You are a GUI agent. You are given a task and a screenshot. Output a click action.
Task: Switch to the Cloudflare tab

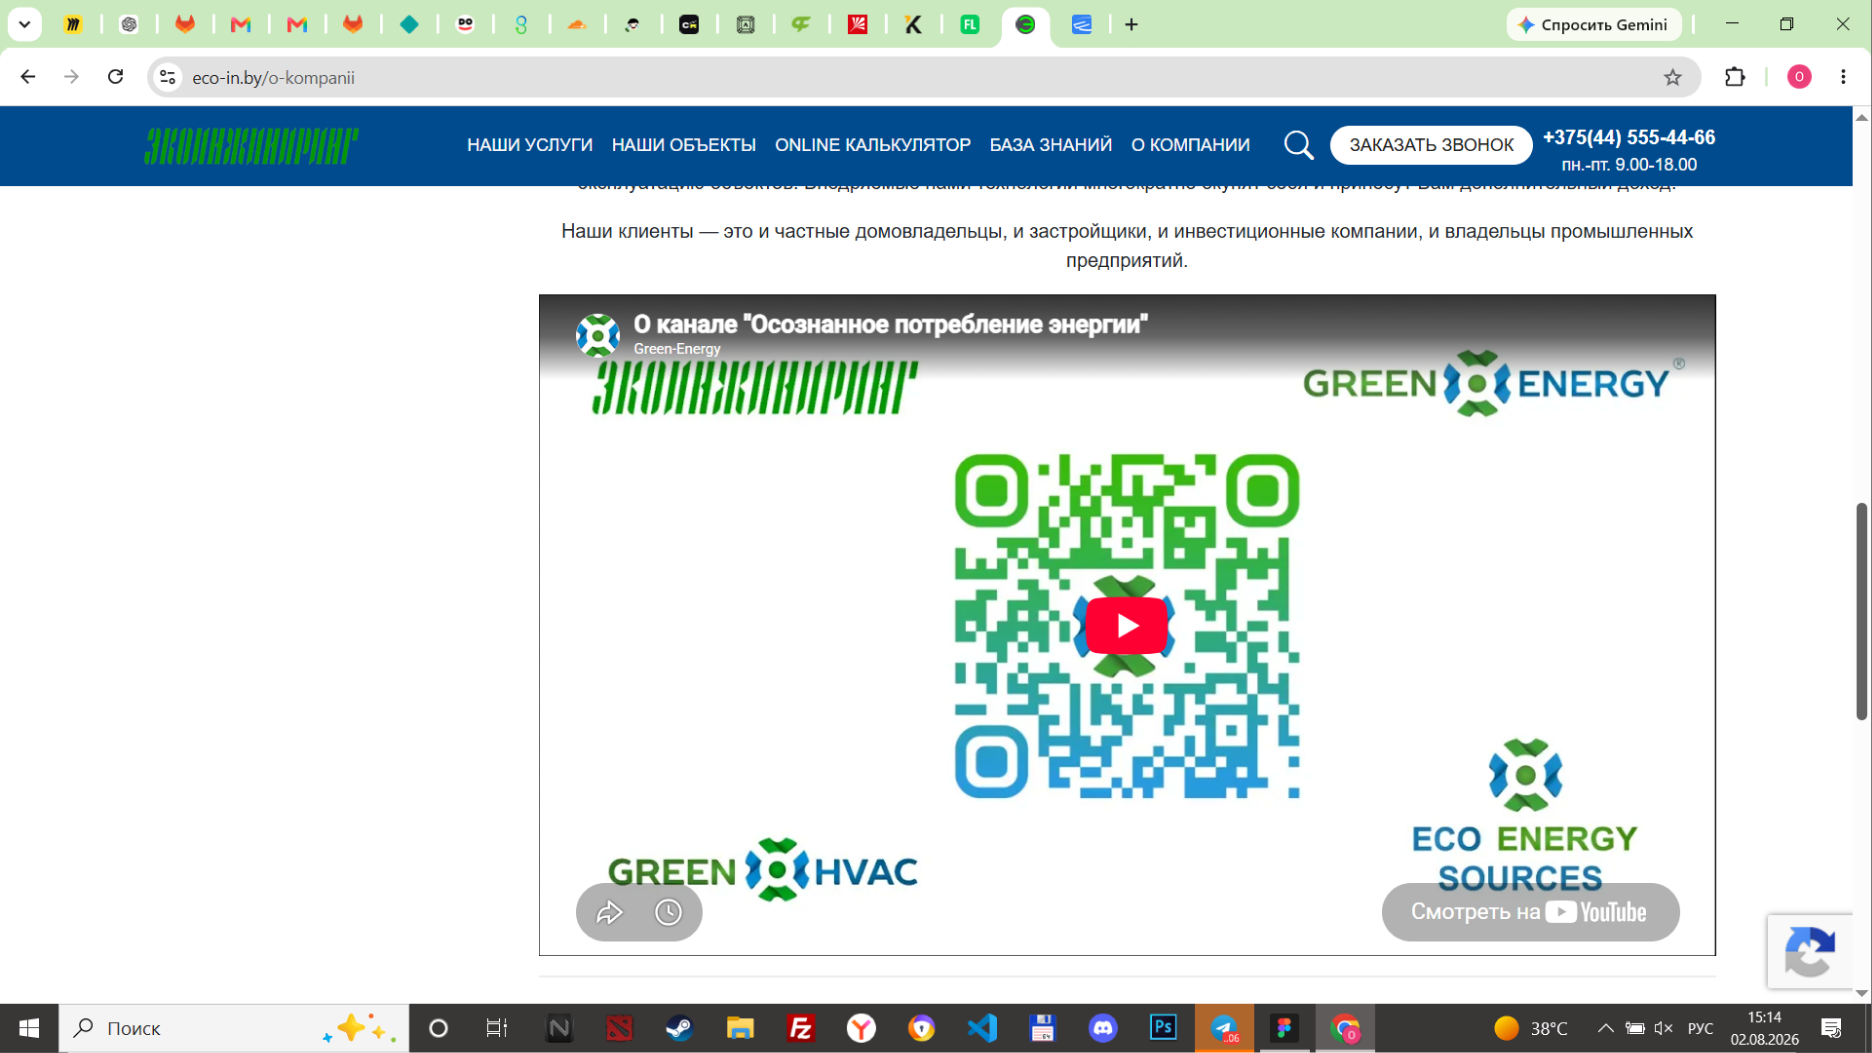pyautogui.click(x=577, y=25)
